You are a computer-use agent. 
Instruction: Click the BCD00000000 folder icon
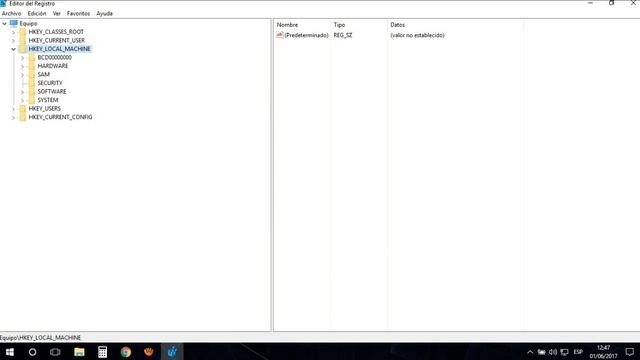coord(32,58)
